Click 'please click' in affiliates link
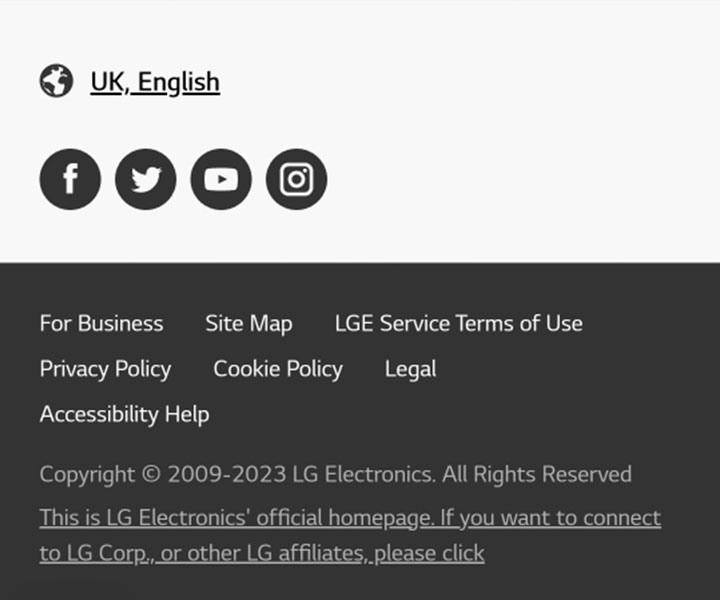The width and height of the screenshot is (720, 600). (430, 553)
